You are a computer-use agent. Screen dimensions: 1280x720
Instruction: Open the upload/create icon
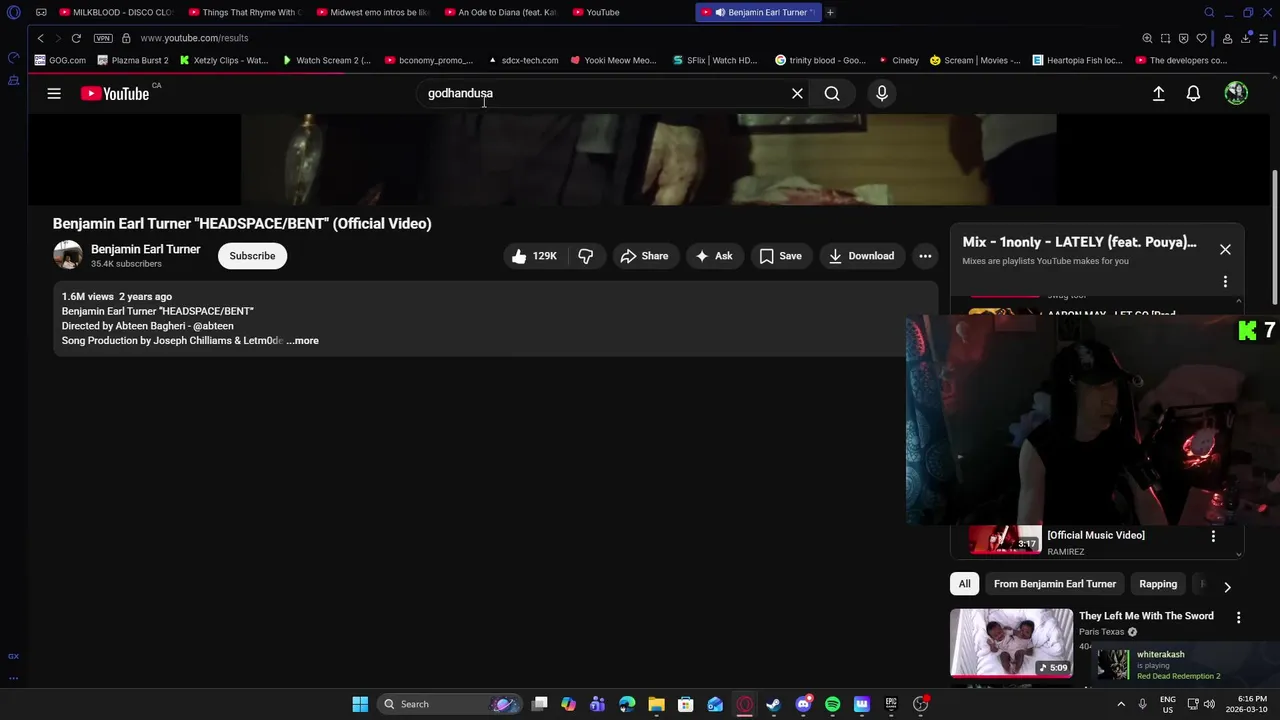[x=1158, y=93]
